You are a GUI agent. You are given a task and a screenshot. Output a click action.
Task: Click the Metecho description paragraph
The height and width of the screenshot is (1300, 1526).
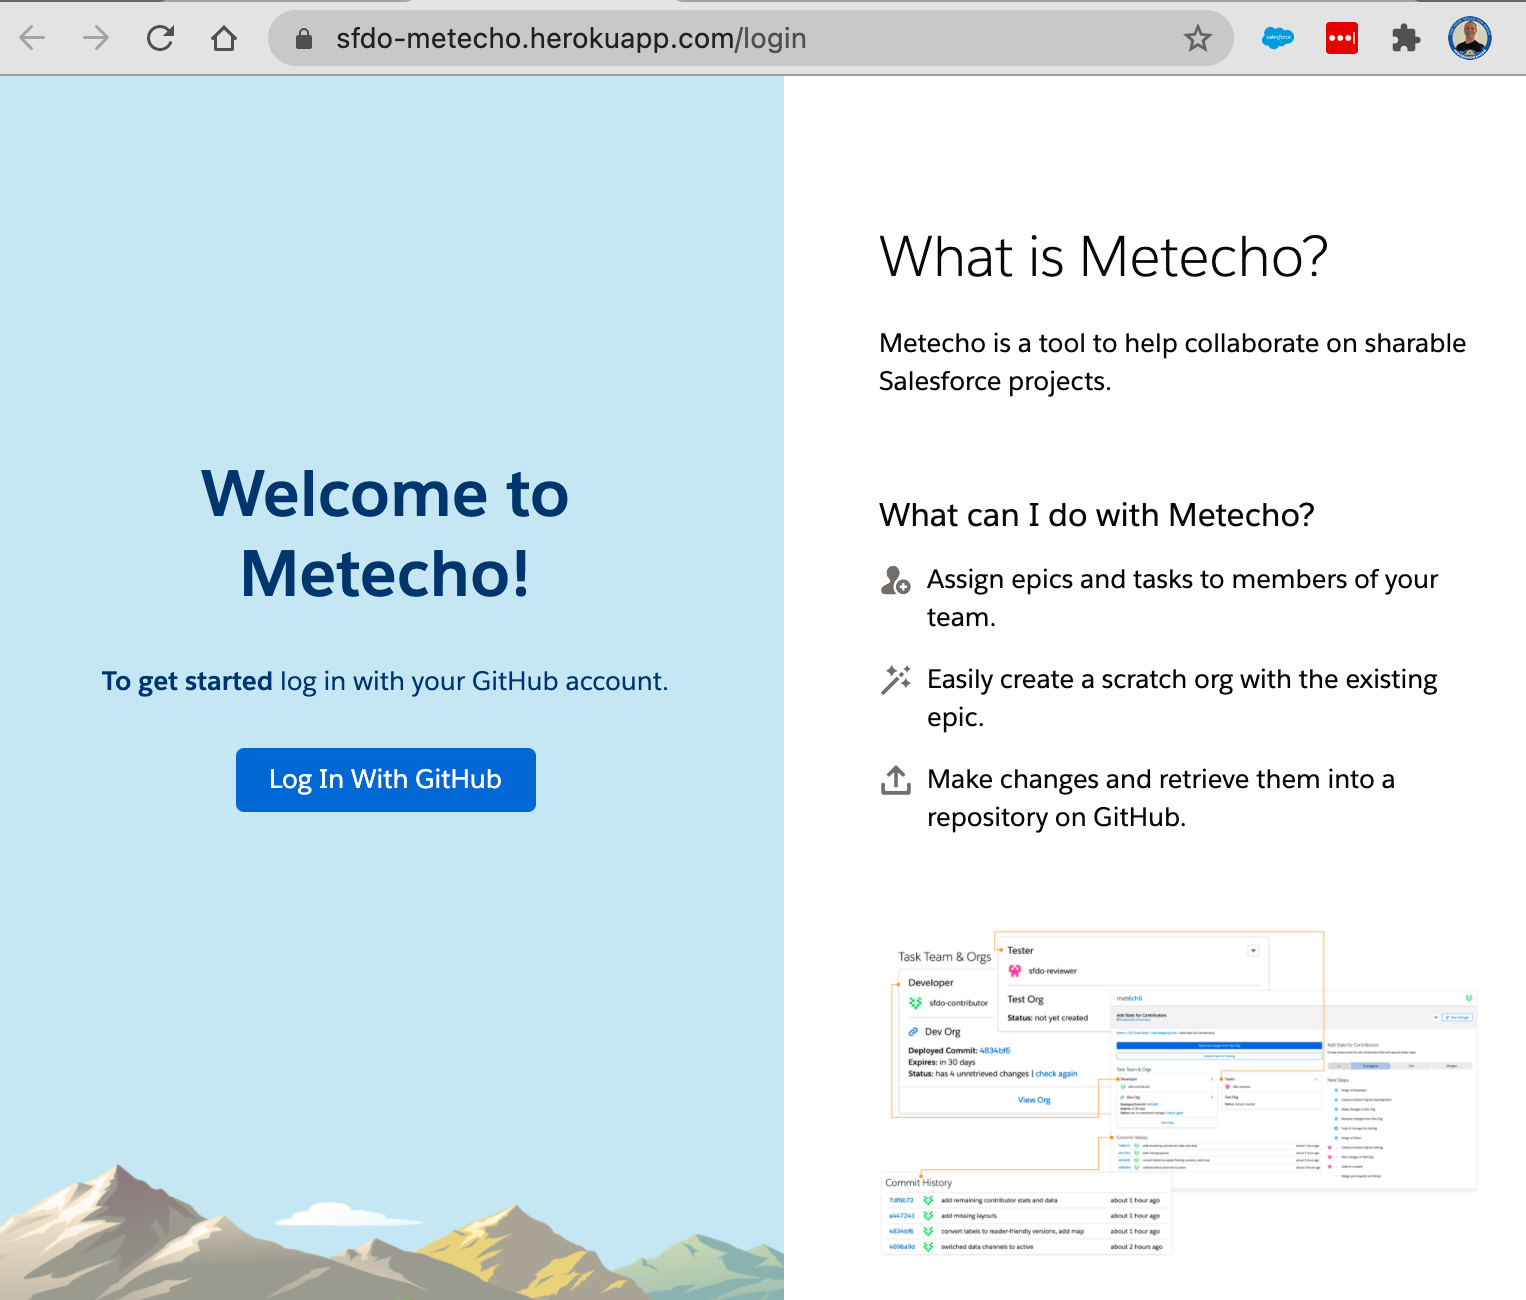coord(1172,362)
